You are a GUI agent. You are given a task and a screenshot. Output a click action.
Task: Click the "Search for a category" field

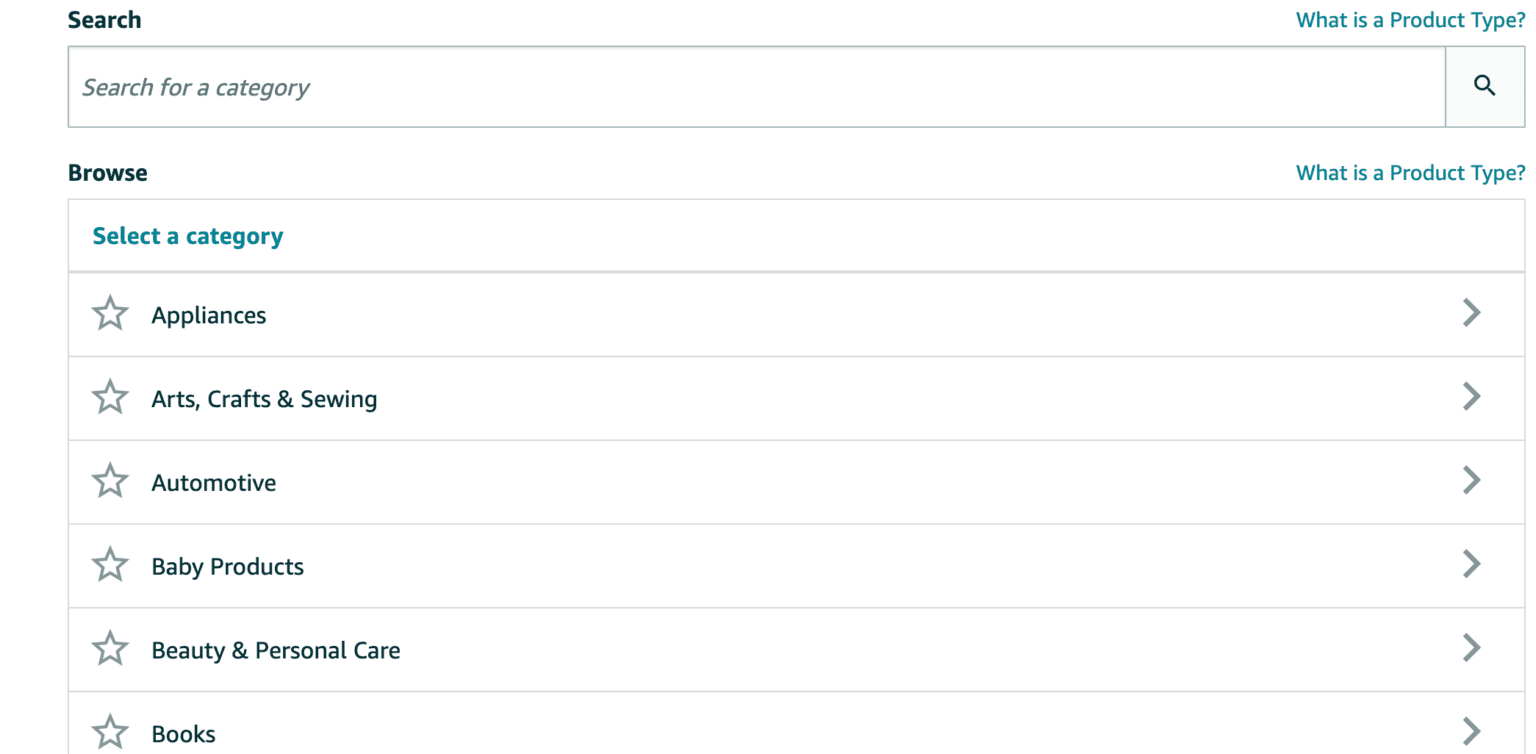coord(756,87)
